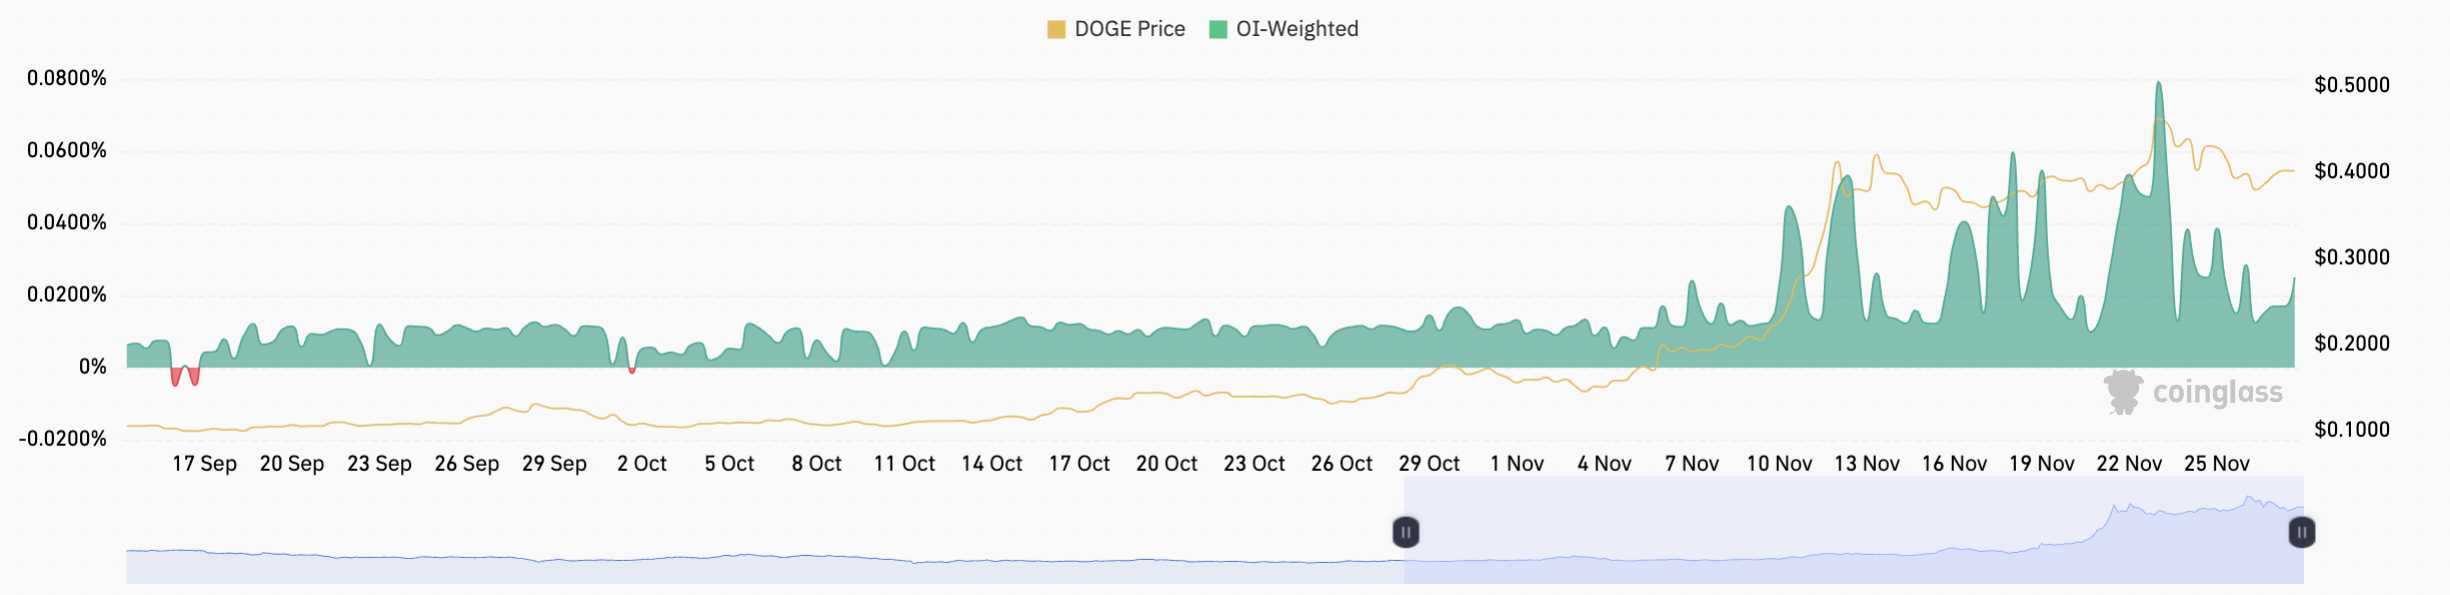Image resolution: width=2450 pixels, height=595 pixels.
Task: Click the 20 Oct date label
Action: [1167, 464]
